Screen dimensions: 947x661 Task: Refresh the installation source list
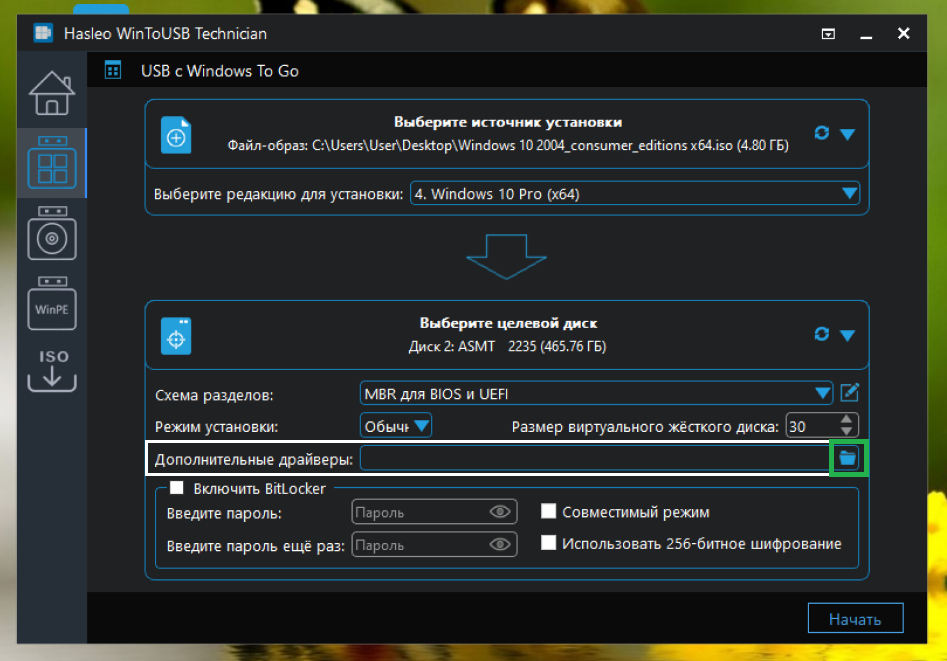pyautogui.click(x=822, y=132)
